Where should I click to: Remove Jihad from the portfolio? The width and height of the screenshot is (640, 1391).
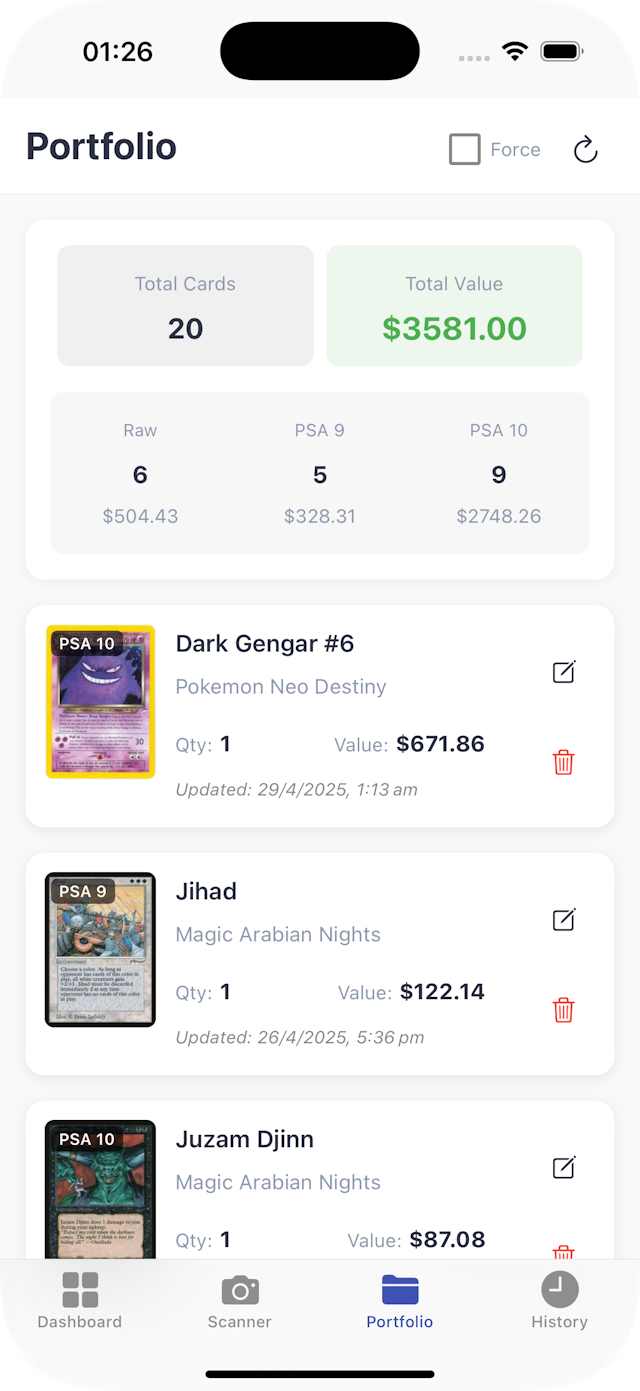coord(563,1010)
